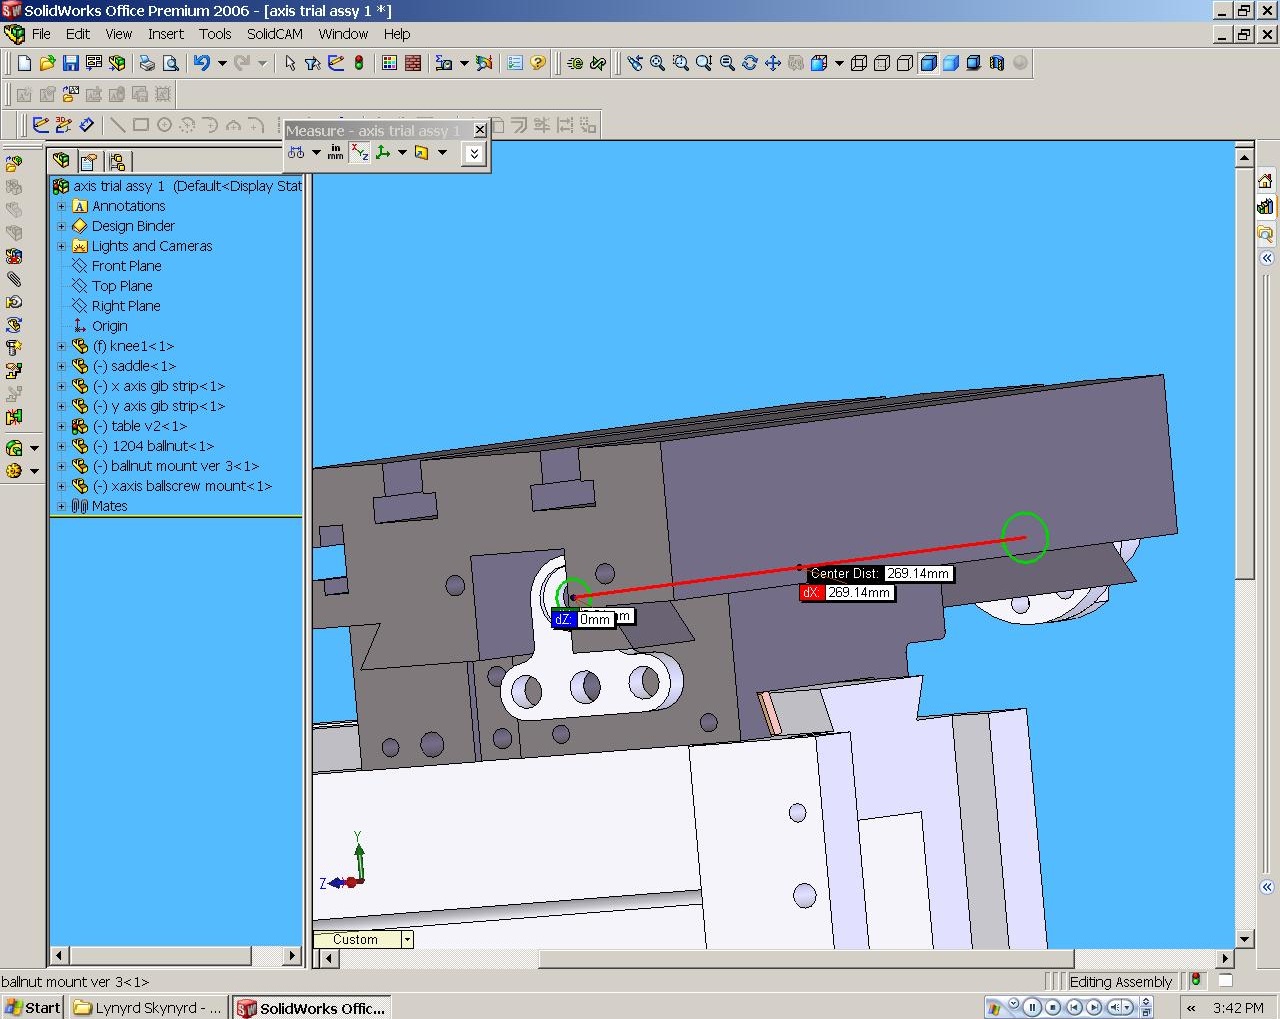Screen dimensions: 1280x1019
Task: Expand the Mates folder in tree
Action: (61, 506)
